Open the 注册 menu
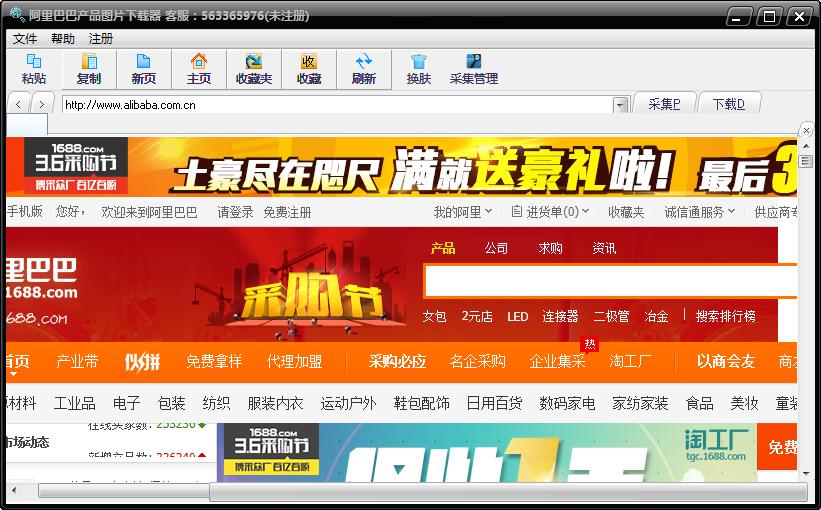The height and width of the screenshot is (510, 821). point(101,39)
